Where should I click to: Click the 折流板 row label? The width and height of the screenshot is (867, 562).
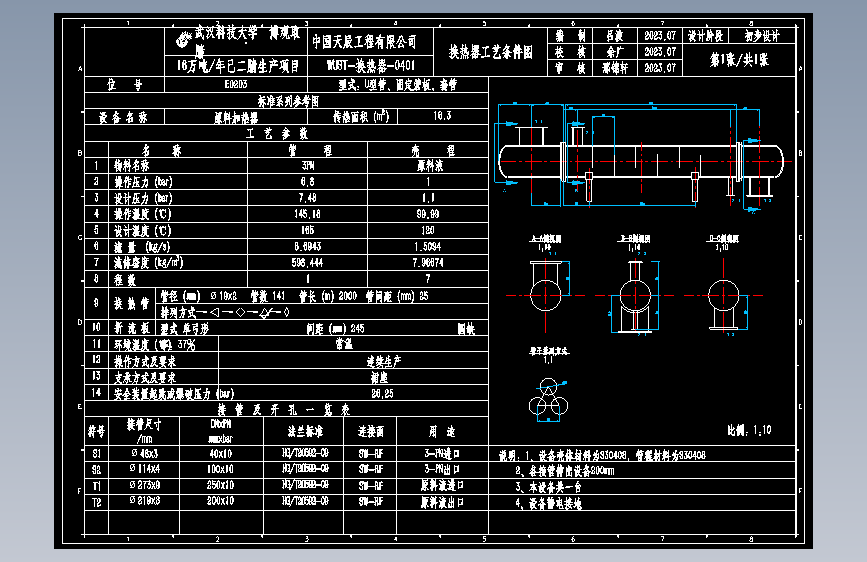pos(132,328)
